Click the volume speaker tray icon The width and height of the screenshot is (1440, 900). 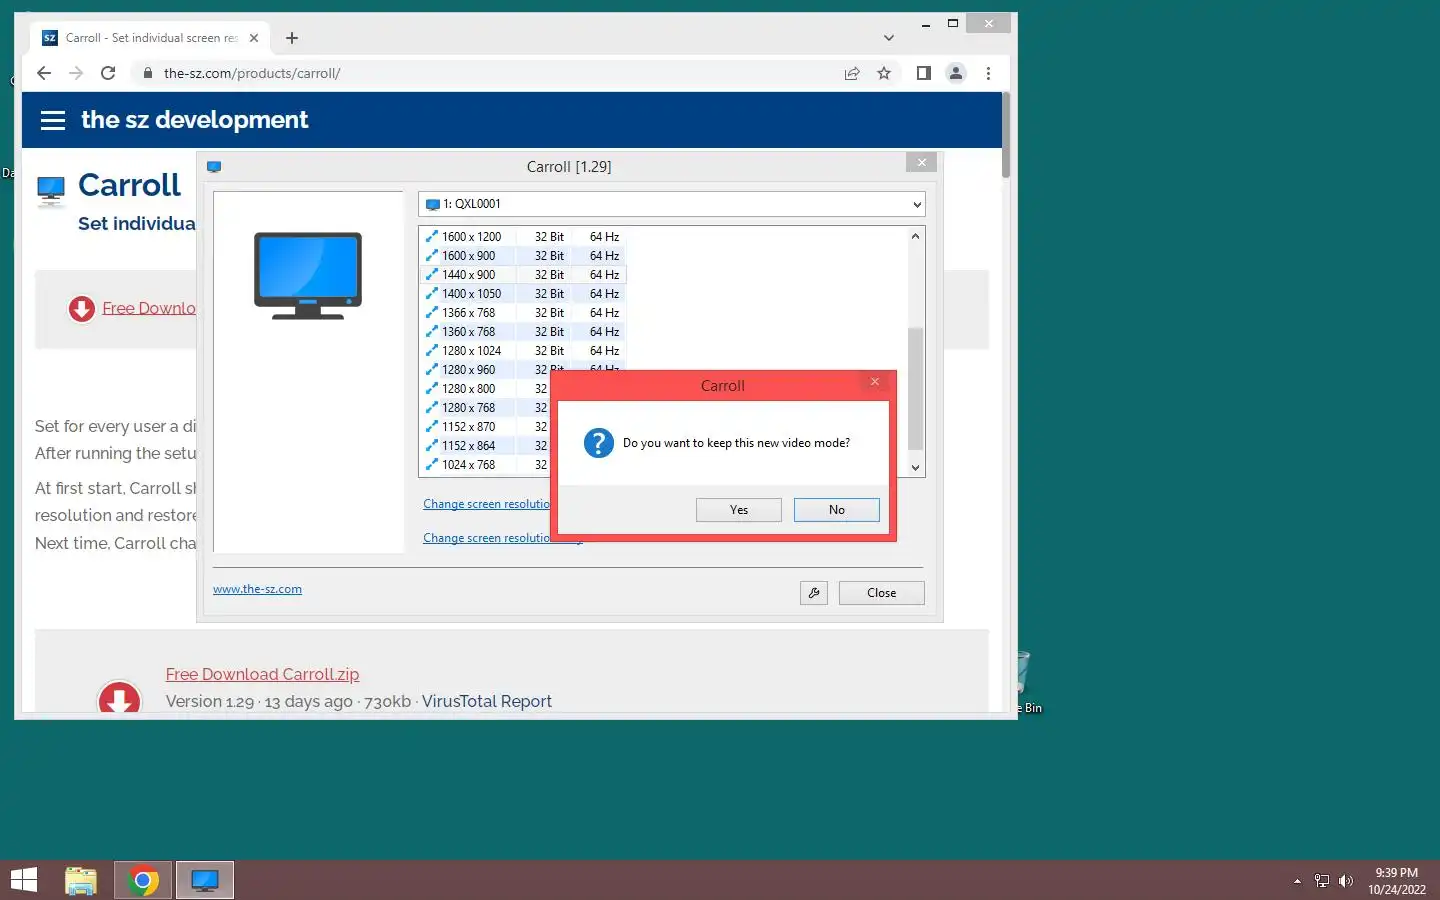(1346, 881)
